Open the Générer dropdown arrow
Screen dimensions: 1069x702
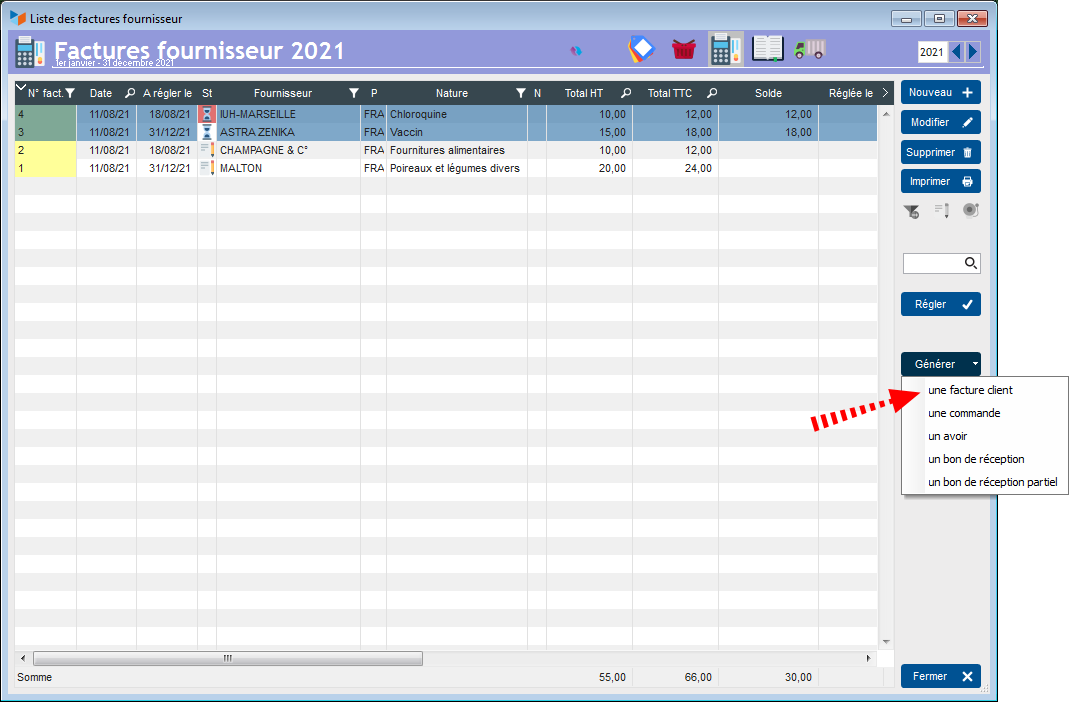[x=975, y=365]
